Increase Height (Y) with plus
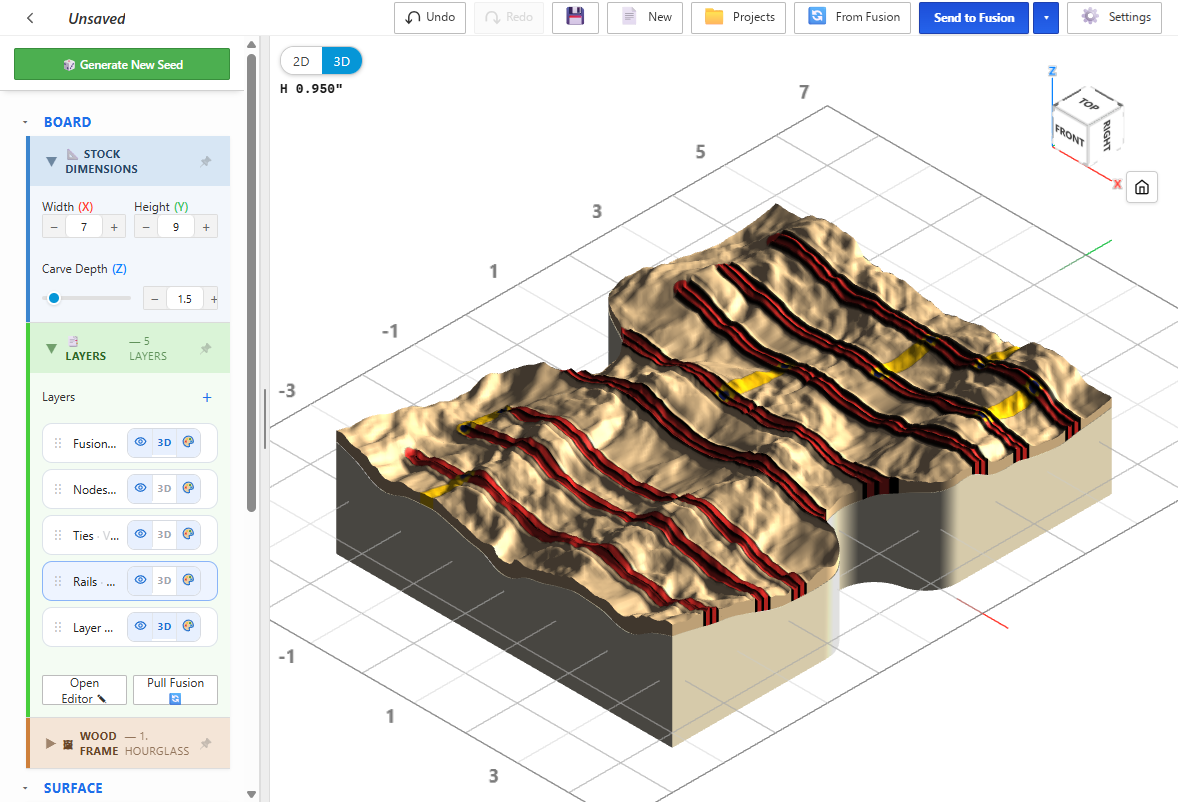The height and width of the screenshot is (802, 1178). 206,227
